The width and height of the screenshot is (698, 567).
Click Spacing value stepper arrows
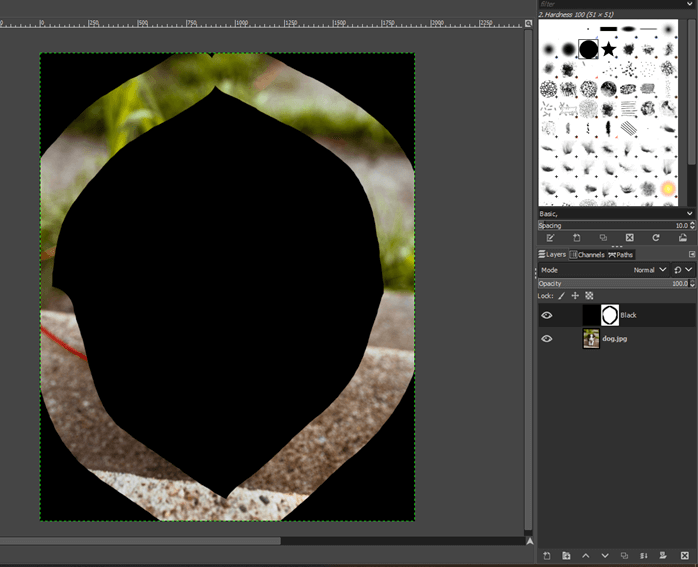click(692, 226)
